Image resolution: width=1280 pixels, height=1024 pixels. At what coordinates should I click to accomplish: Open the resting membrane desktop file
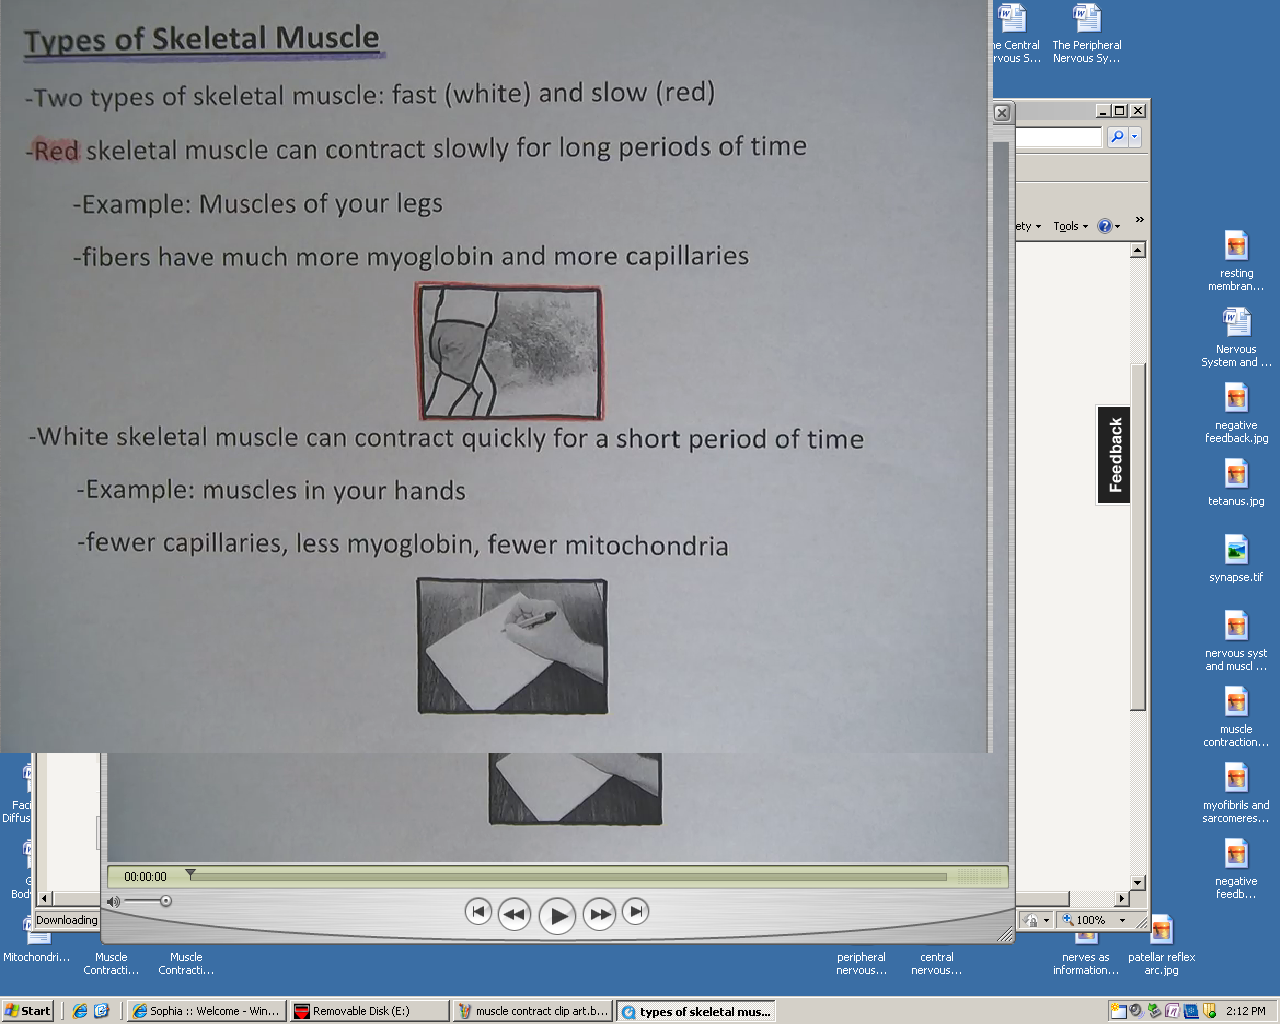1236,261
